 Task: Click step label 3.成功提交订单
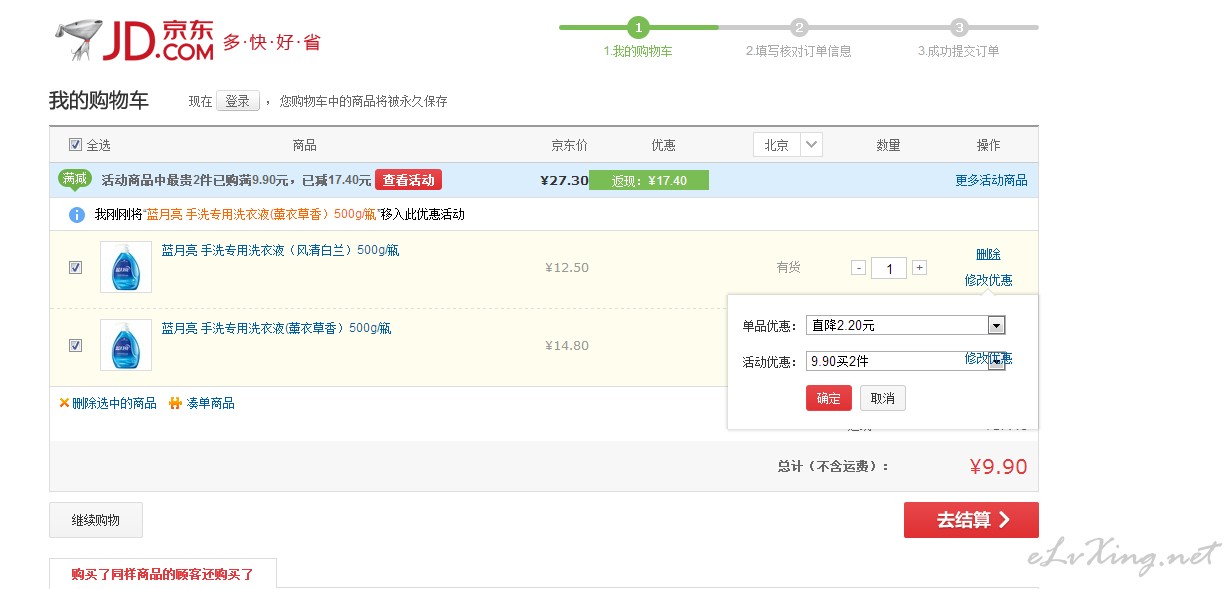(958, 51)
